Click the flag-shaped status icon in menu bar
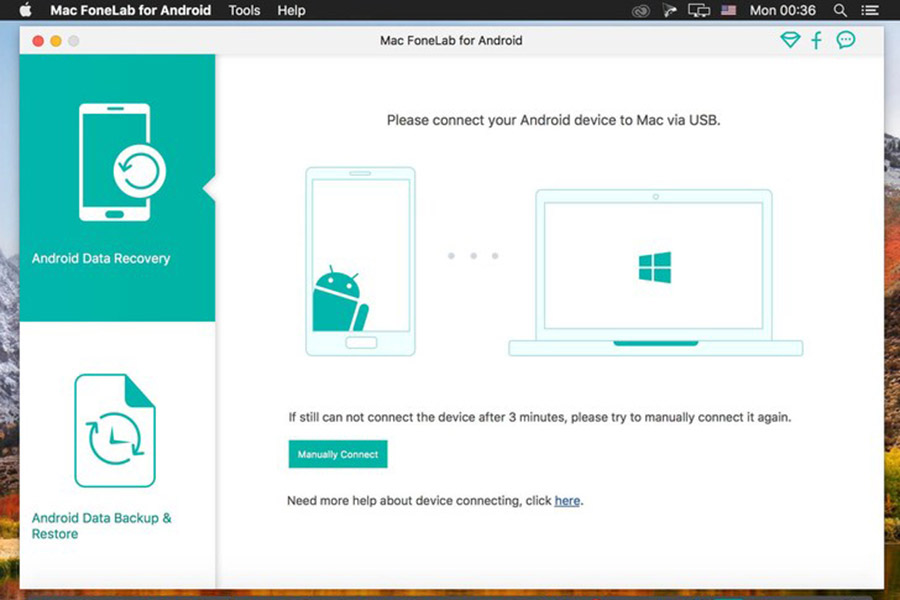 (669, 10)
